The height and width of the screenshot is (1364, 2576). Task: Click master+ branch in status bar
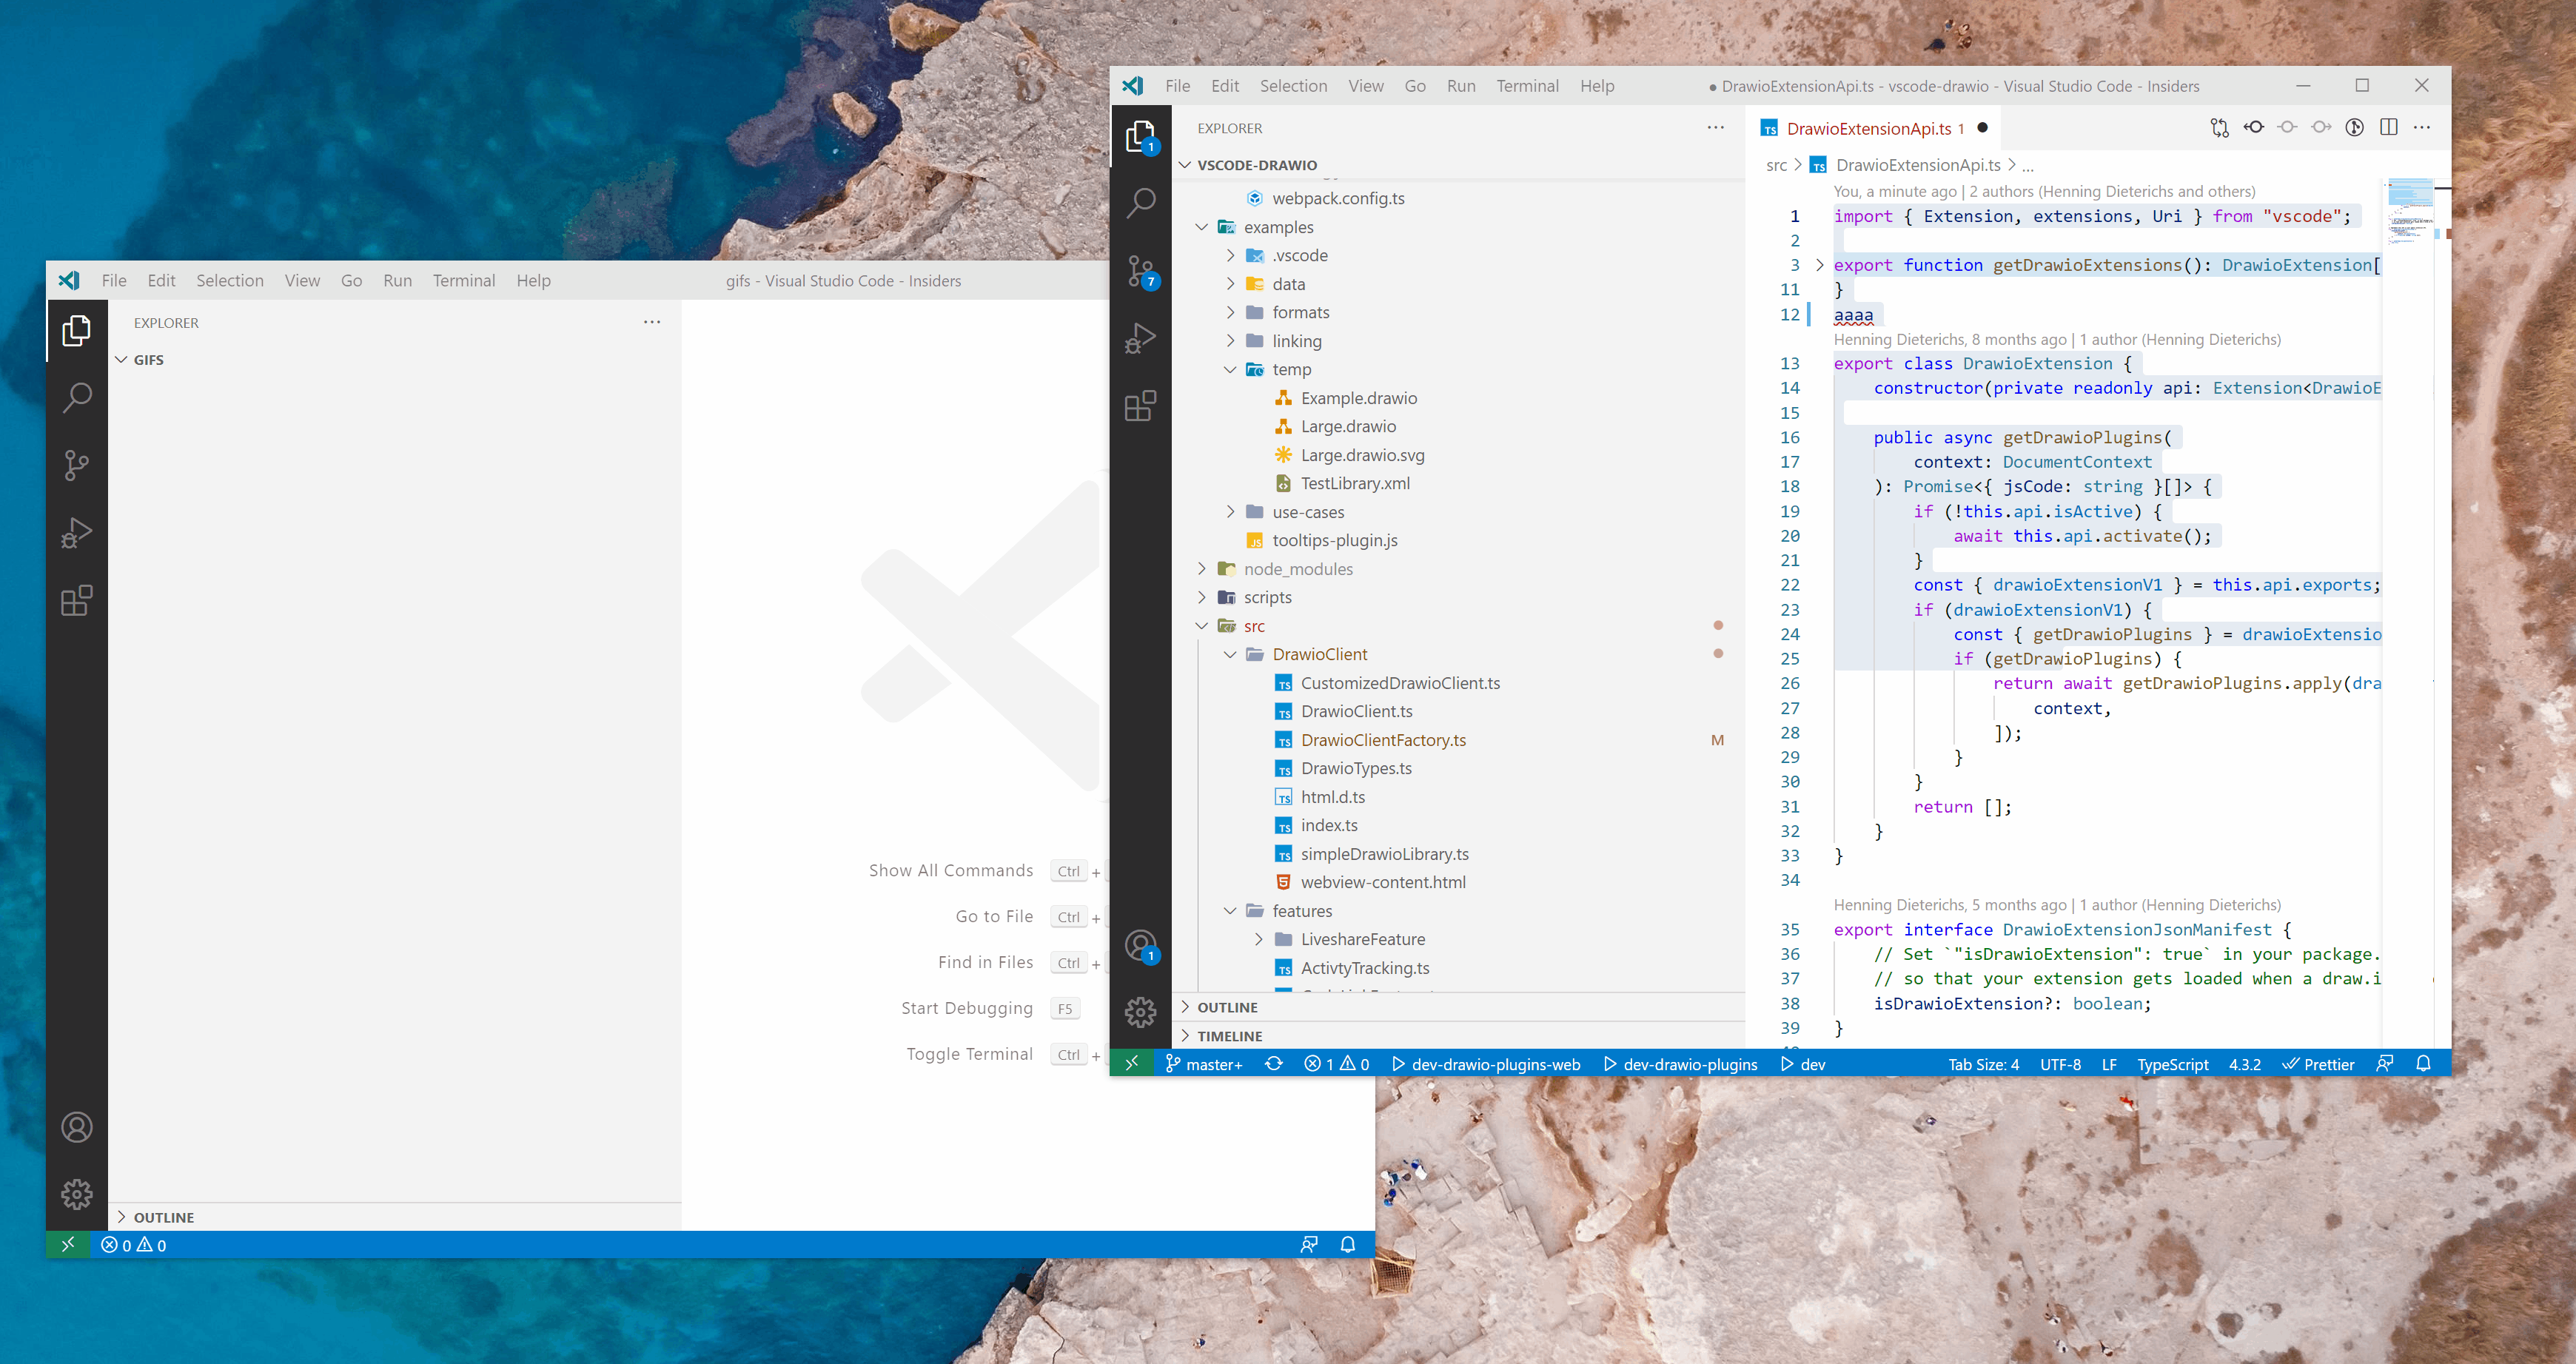click(x=1204, y=1064)
